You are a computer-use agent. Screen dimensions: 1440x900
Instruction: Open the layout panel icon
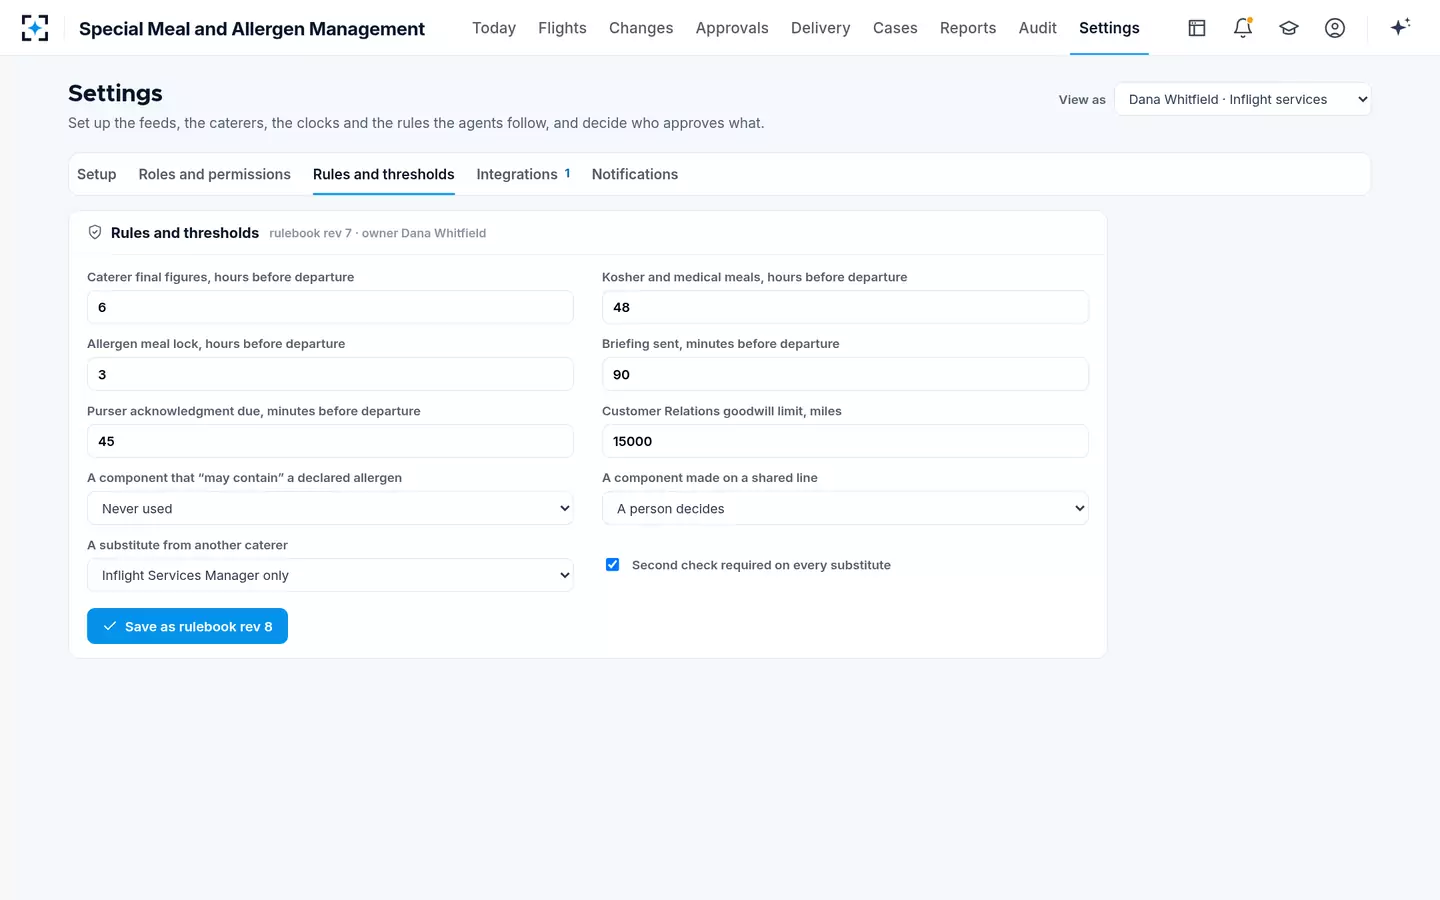[1197, 28]
